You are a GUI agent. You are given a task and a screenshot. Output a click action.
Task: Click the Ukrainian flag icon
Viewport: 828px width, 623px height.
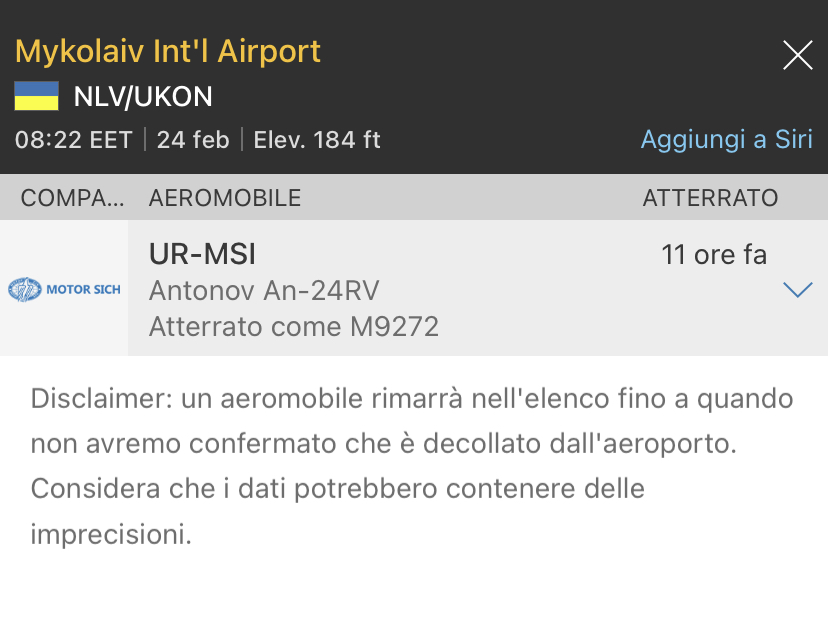click(37, 97)
